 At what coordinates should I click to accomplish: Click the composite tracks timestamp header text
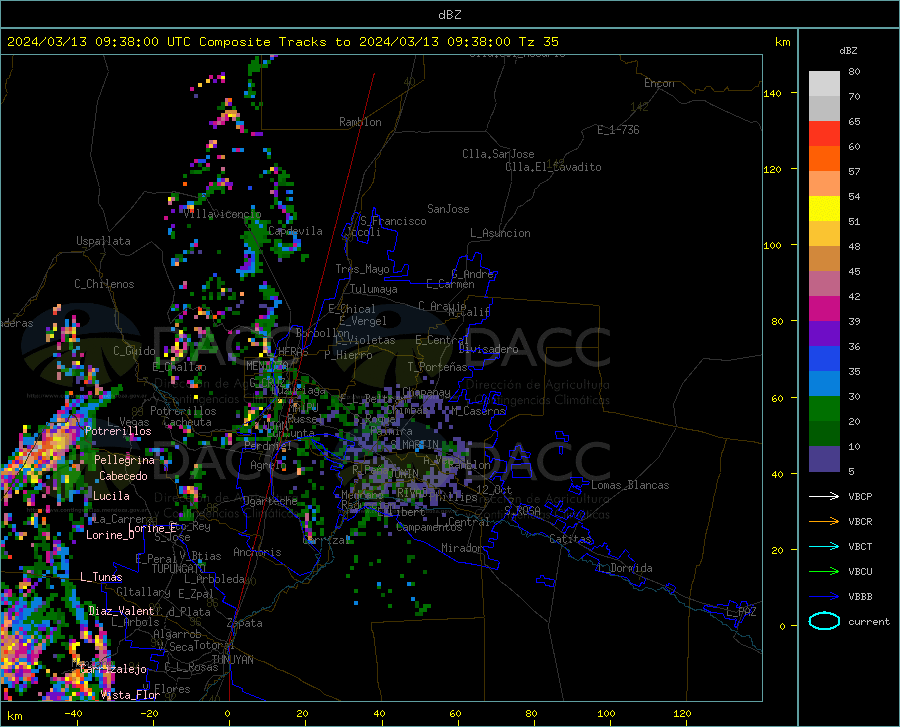point(283,42)
